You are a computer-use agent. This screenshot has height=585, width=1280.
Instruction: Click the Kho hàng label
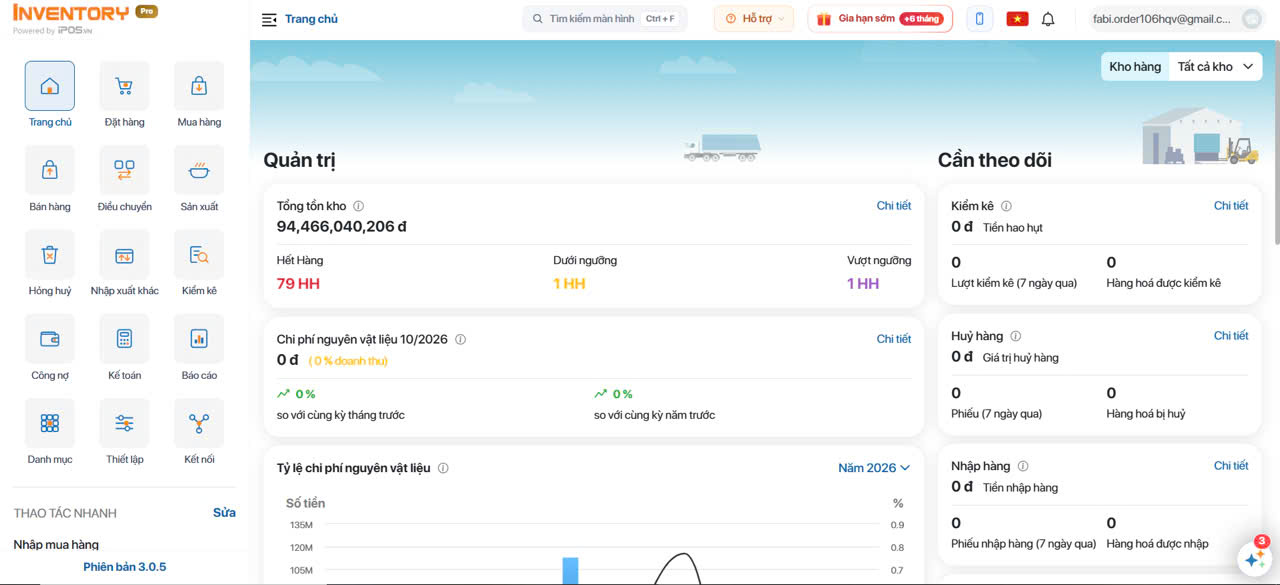pyautogui.click(x=1135, y=67)
